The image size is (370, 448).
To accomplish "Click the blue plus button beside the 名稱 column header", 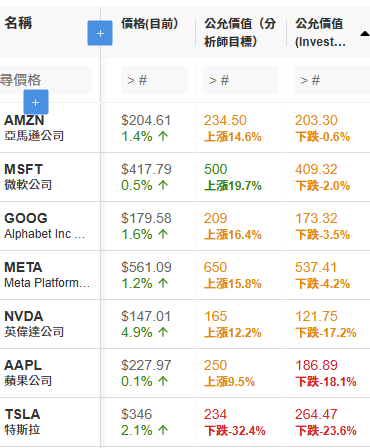I will (100, 33).
